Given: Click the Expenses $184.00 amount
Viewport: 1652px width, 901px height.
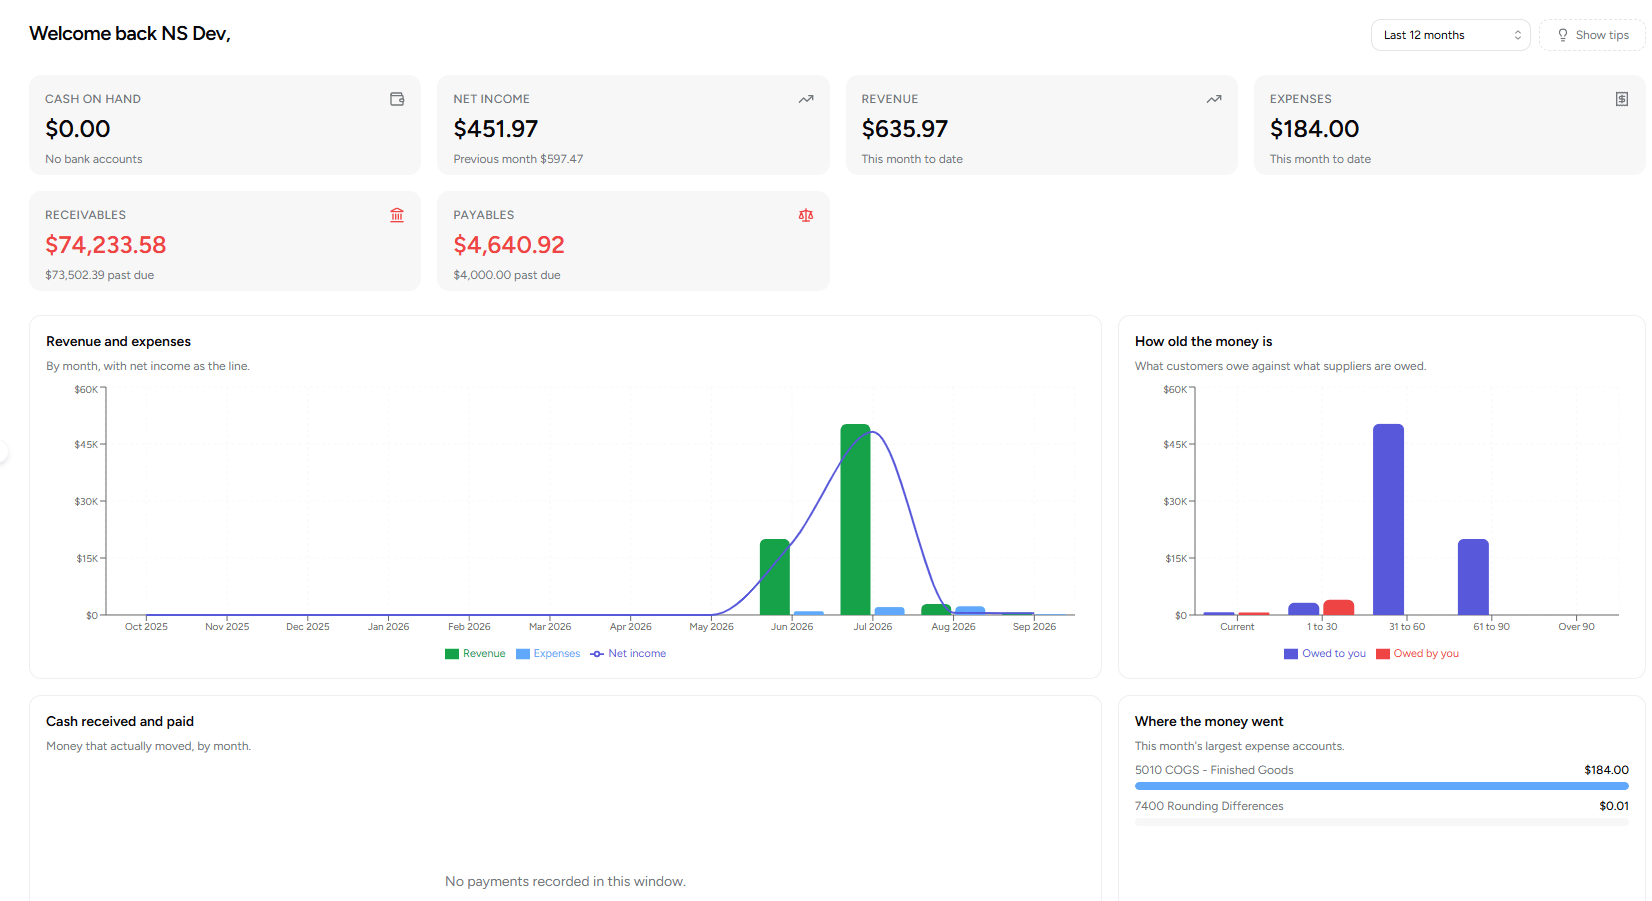Looking at the screenshot, I should click(x=1314, y=129).
